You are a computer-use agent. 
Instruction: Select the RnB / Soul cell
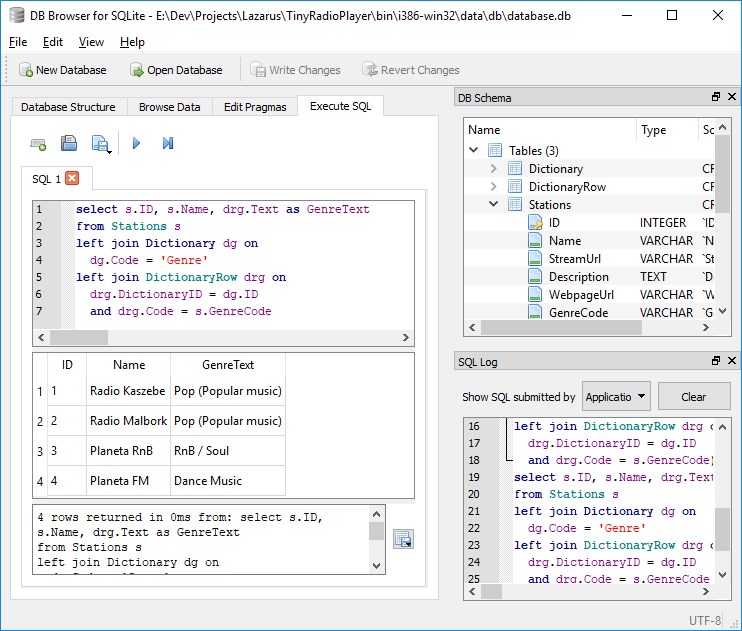[228, 451]
